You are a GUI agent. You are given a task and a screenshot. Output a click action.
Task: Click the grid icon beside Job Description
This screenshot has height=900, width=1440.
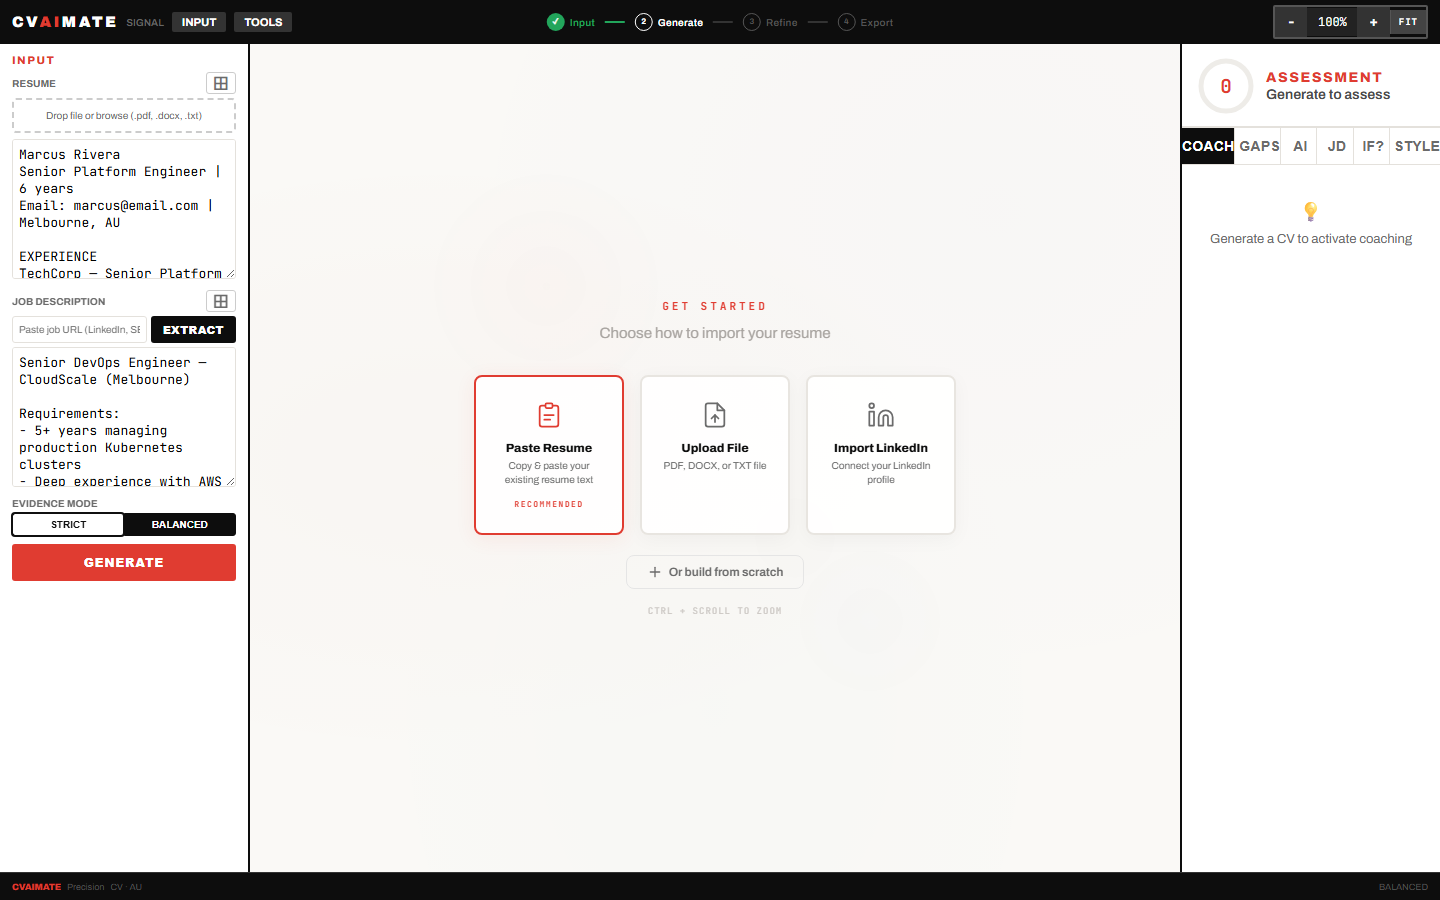coord(221,301)
